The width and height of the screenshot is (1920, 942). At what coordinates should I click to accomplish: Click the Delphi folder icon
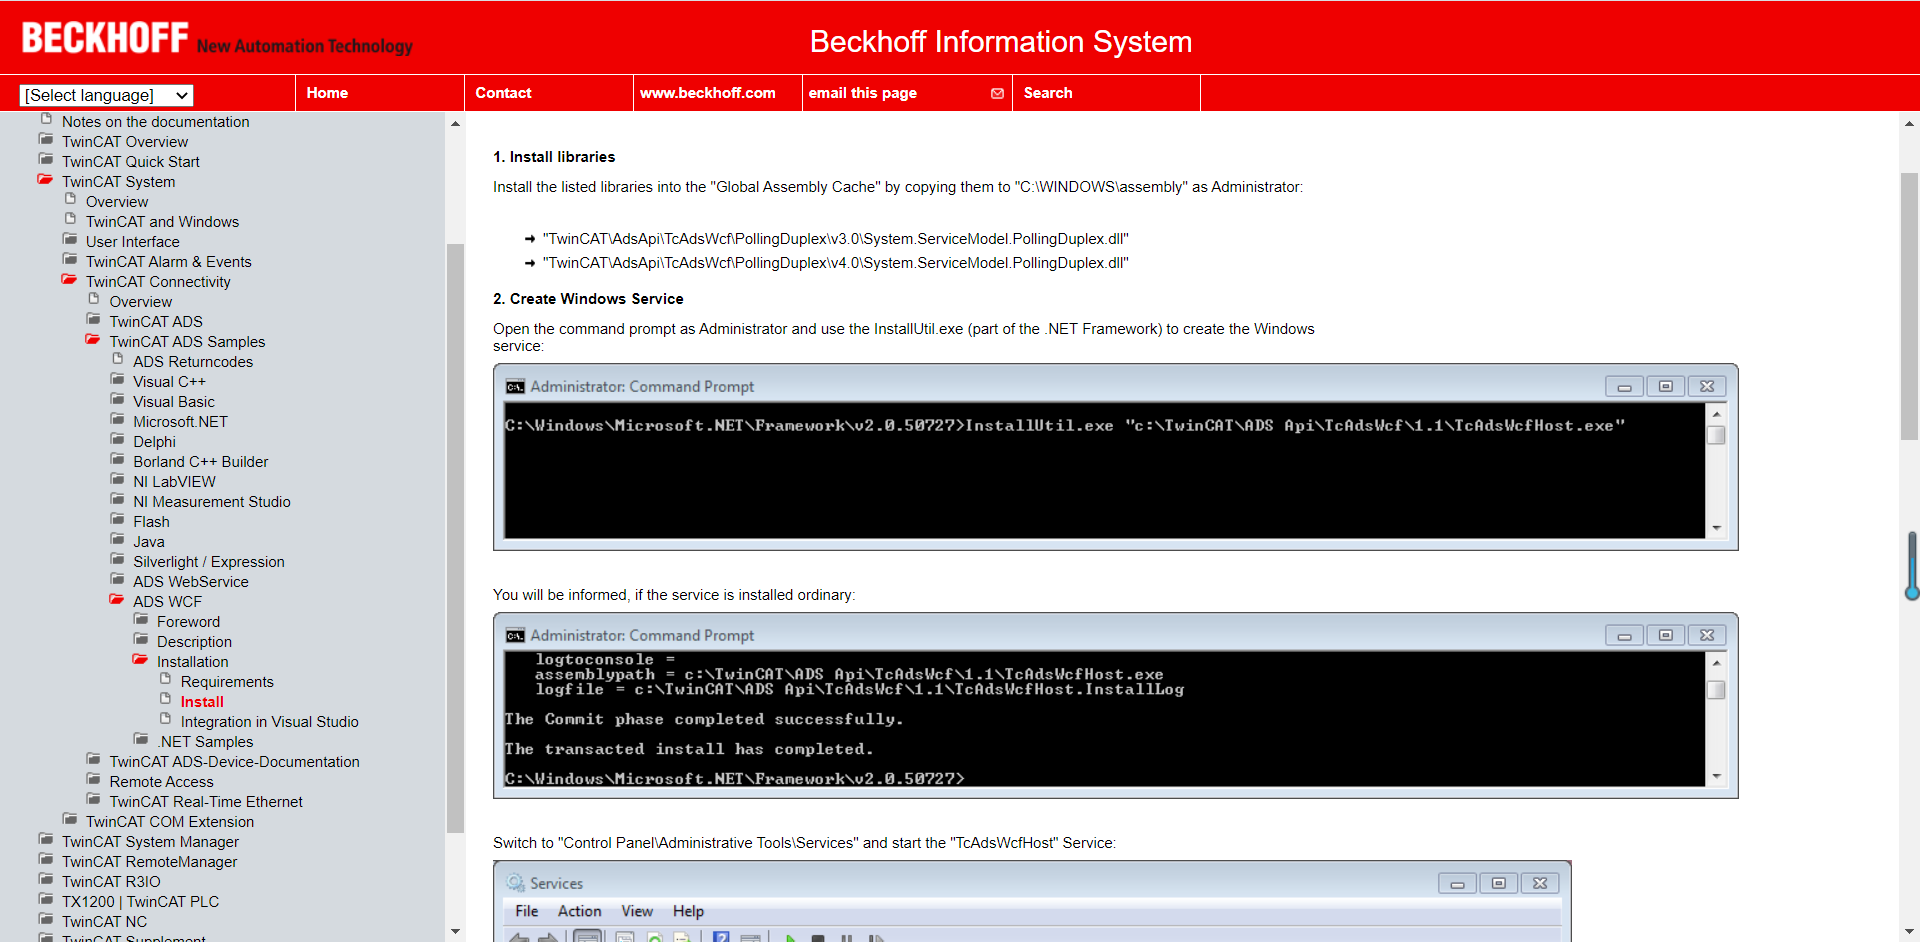(118, 439)
